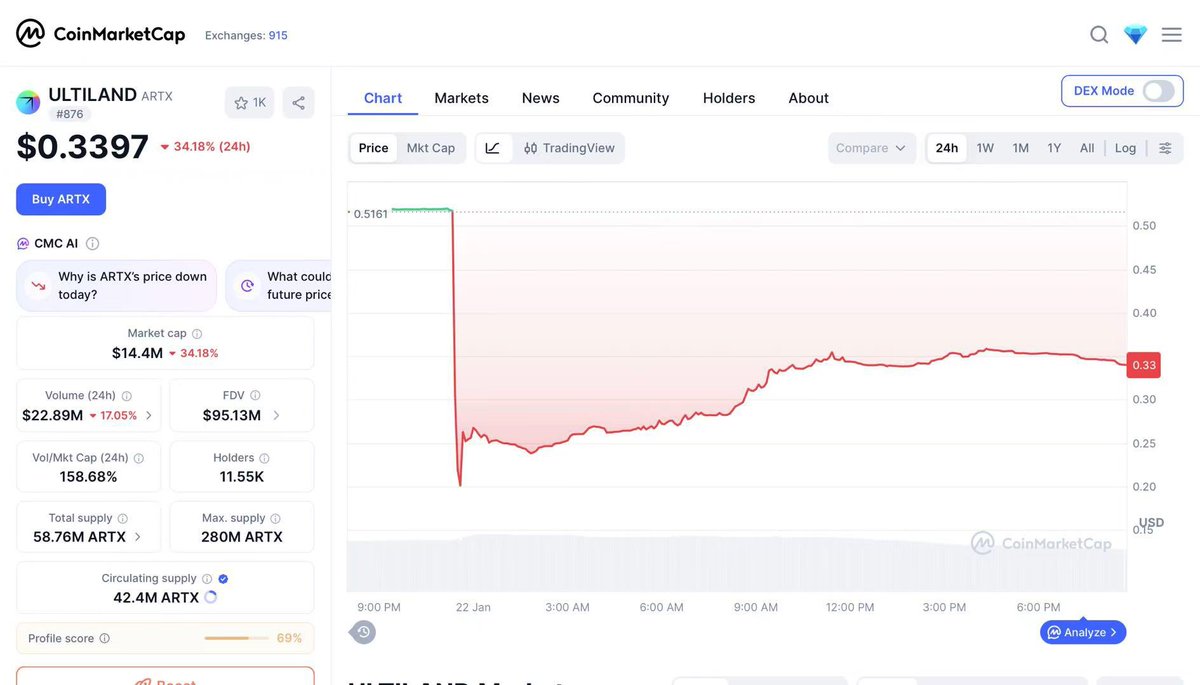
Task: Open the Community tab
Action: click(630, 98)
